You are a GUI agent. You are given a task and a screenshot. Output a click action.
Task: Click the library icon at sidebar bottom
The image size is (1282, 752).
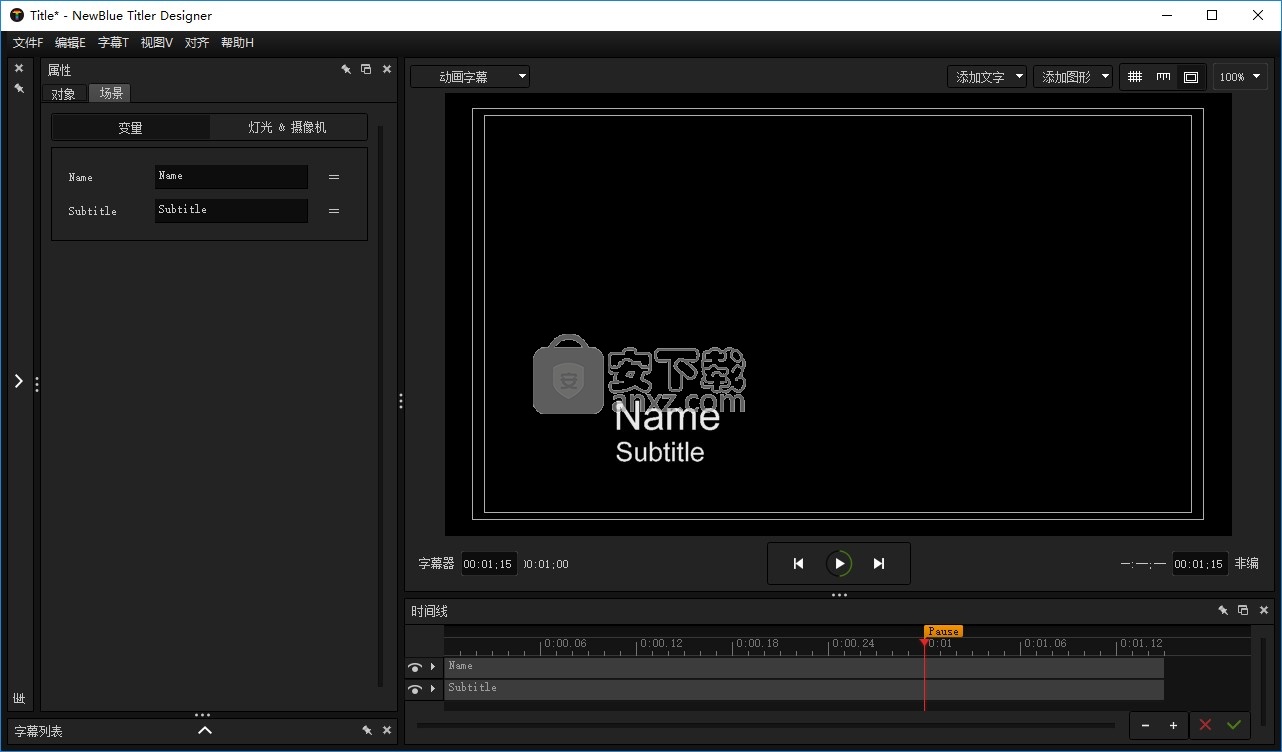19,698
